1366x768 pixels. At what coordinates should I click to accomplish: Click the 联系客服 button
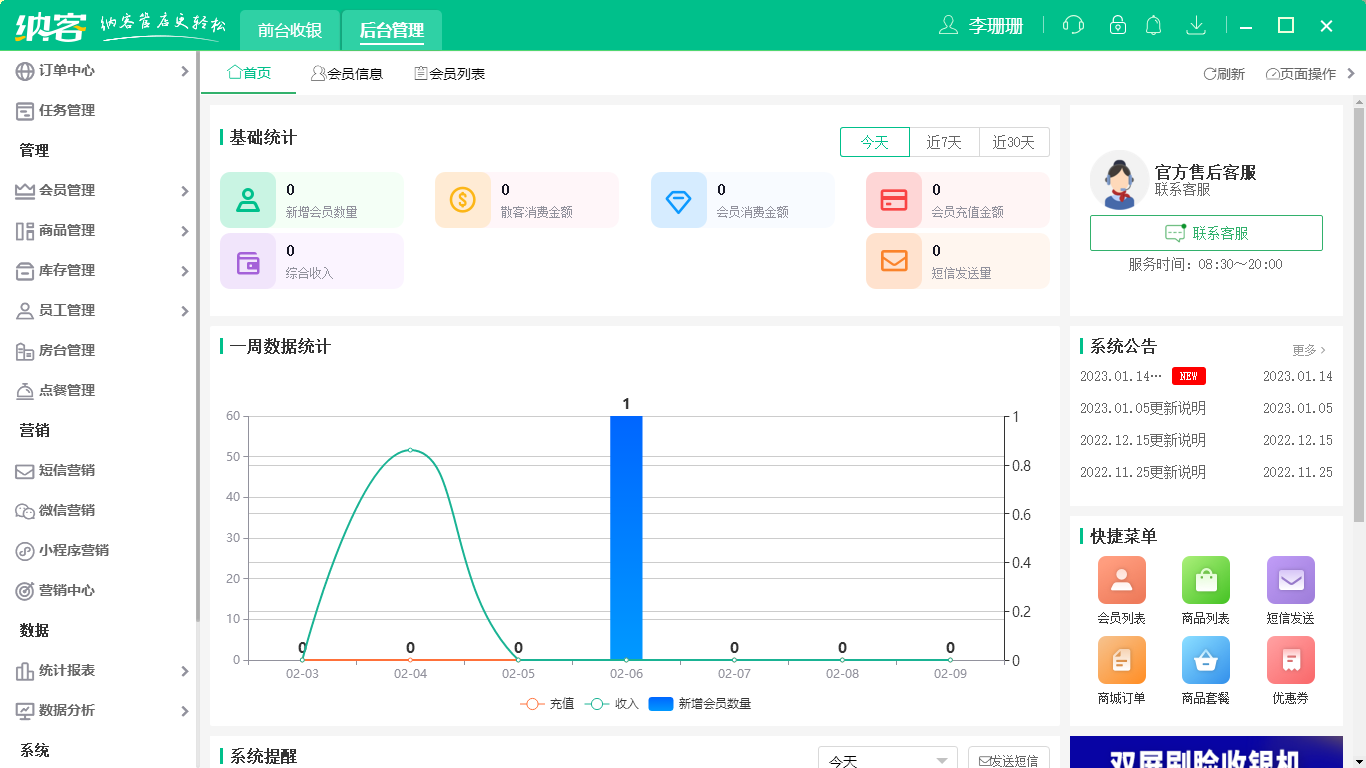click(x=1206, y=233)
